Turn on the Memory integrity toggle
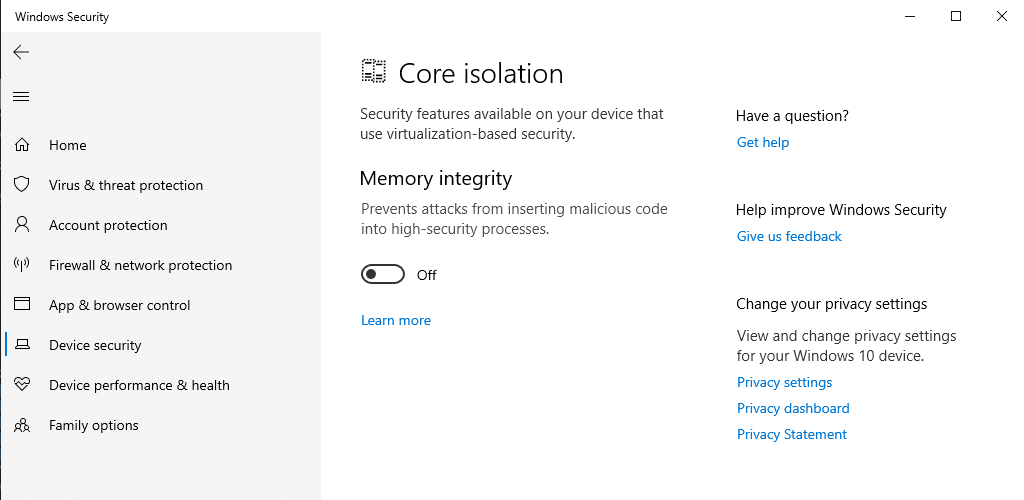This screenshot has height=500, width=1024. click(x=383, y=275)
